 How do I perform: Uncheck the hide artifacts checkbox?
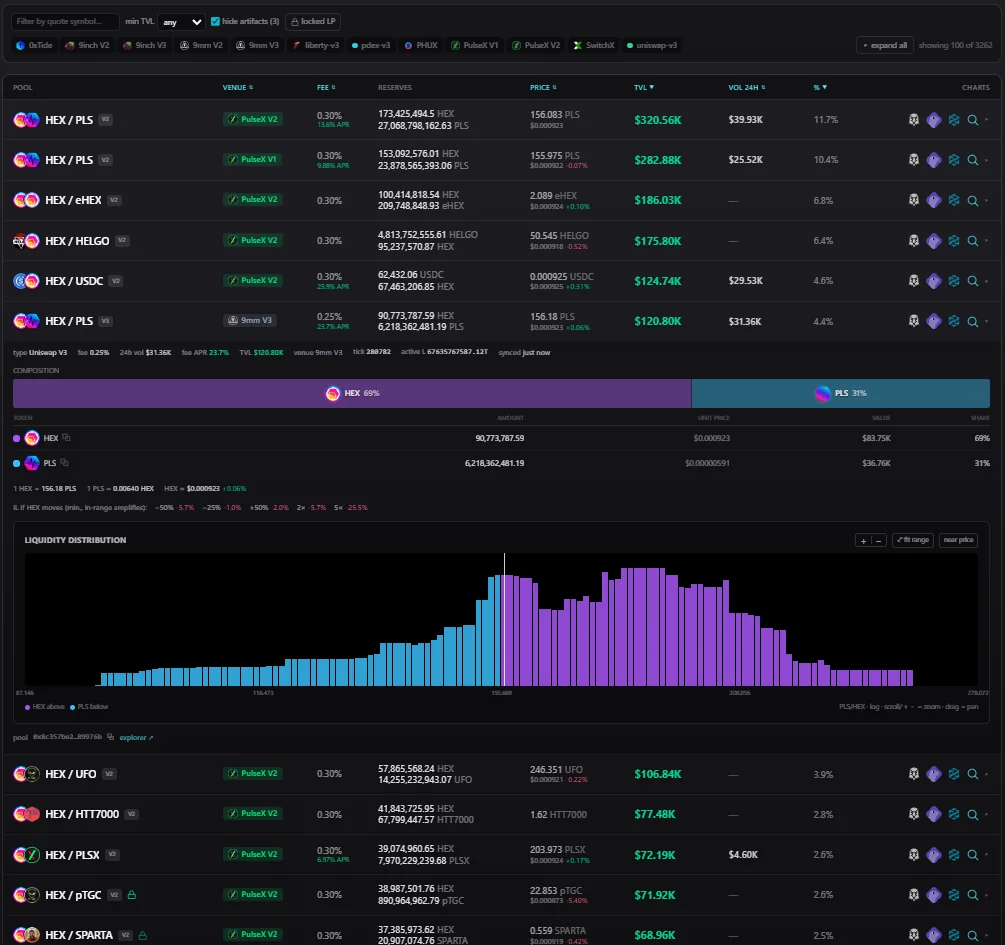point(215,21)
